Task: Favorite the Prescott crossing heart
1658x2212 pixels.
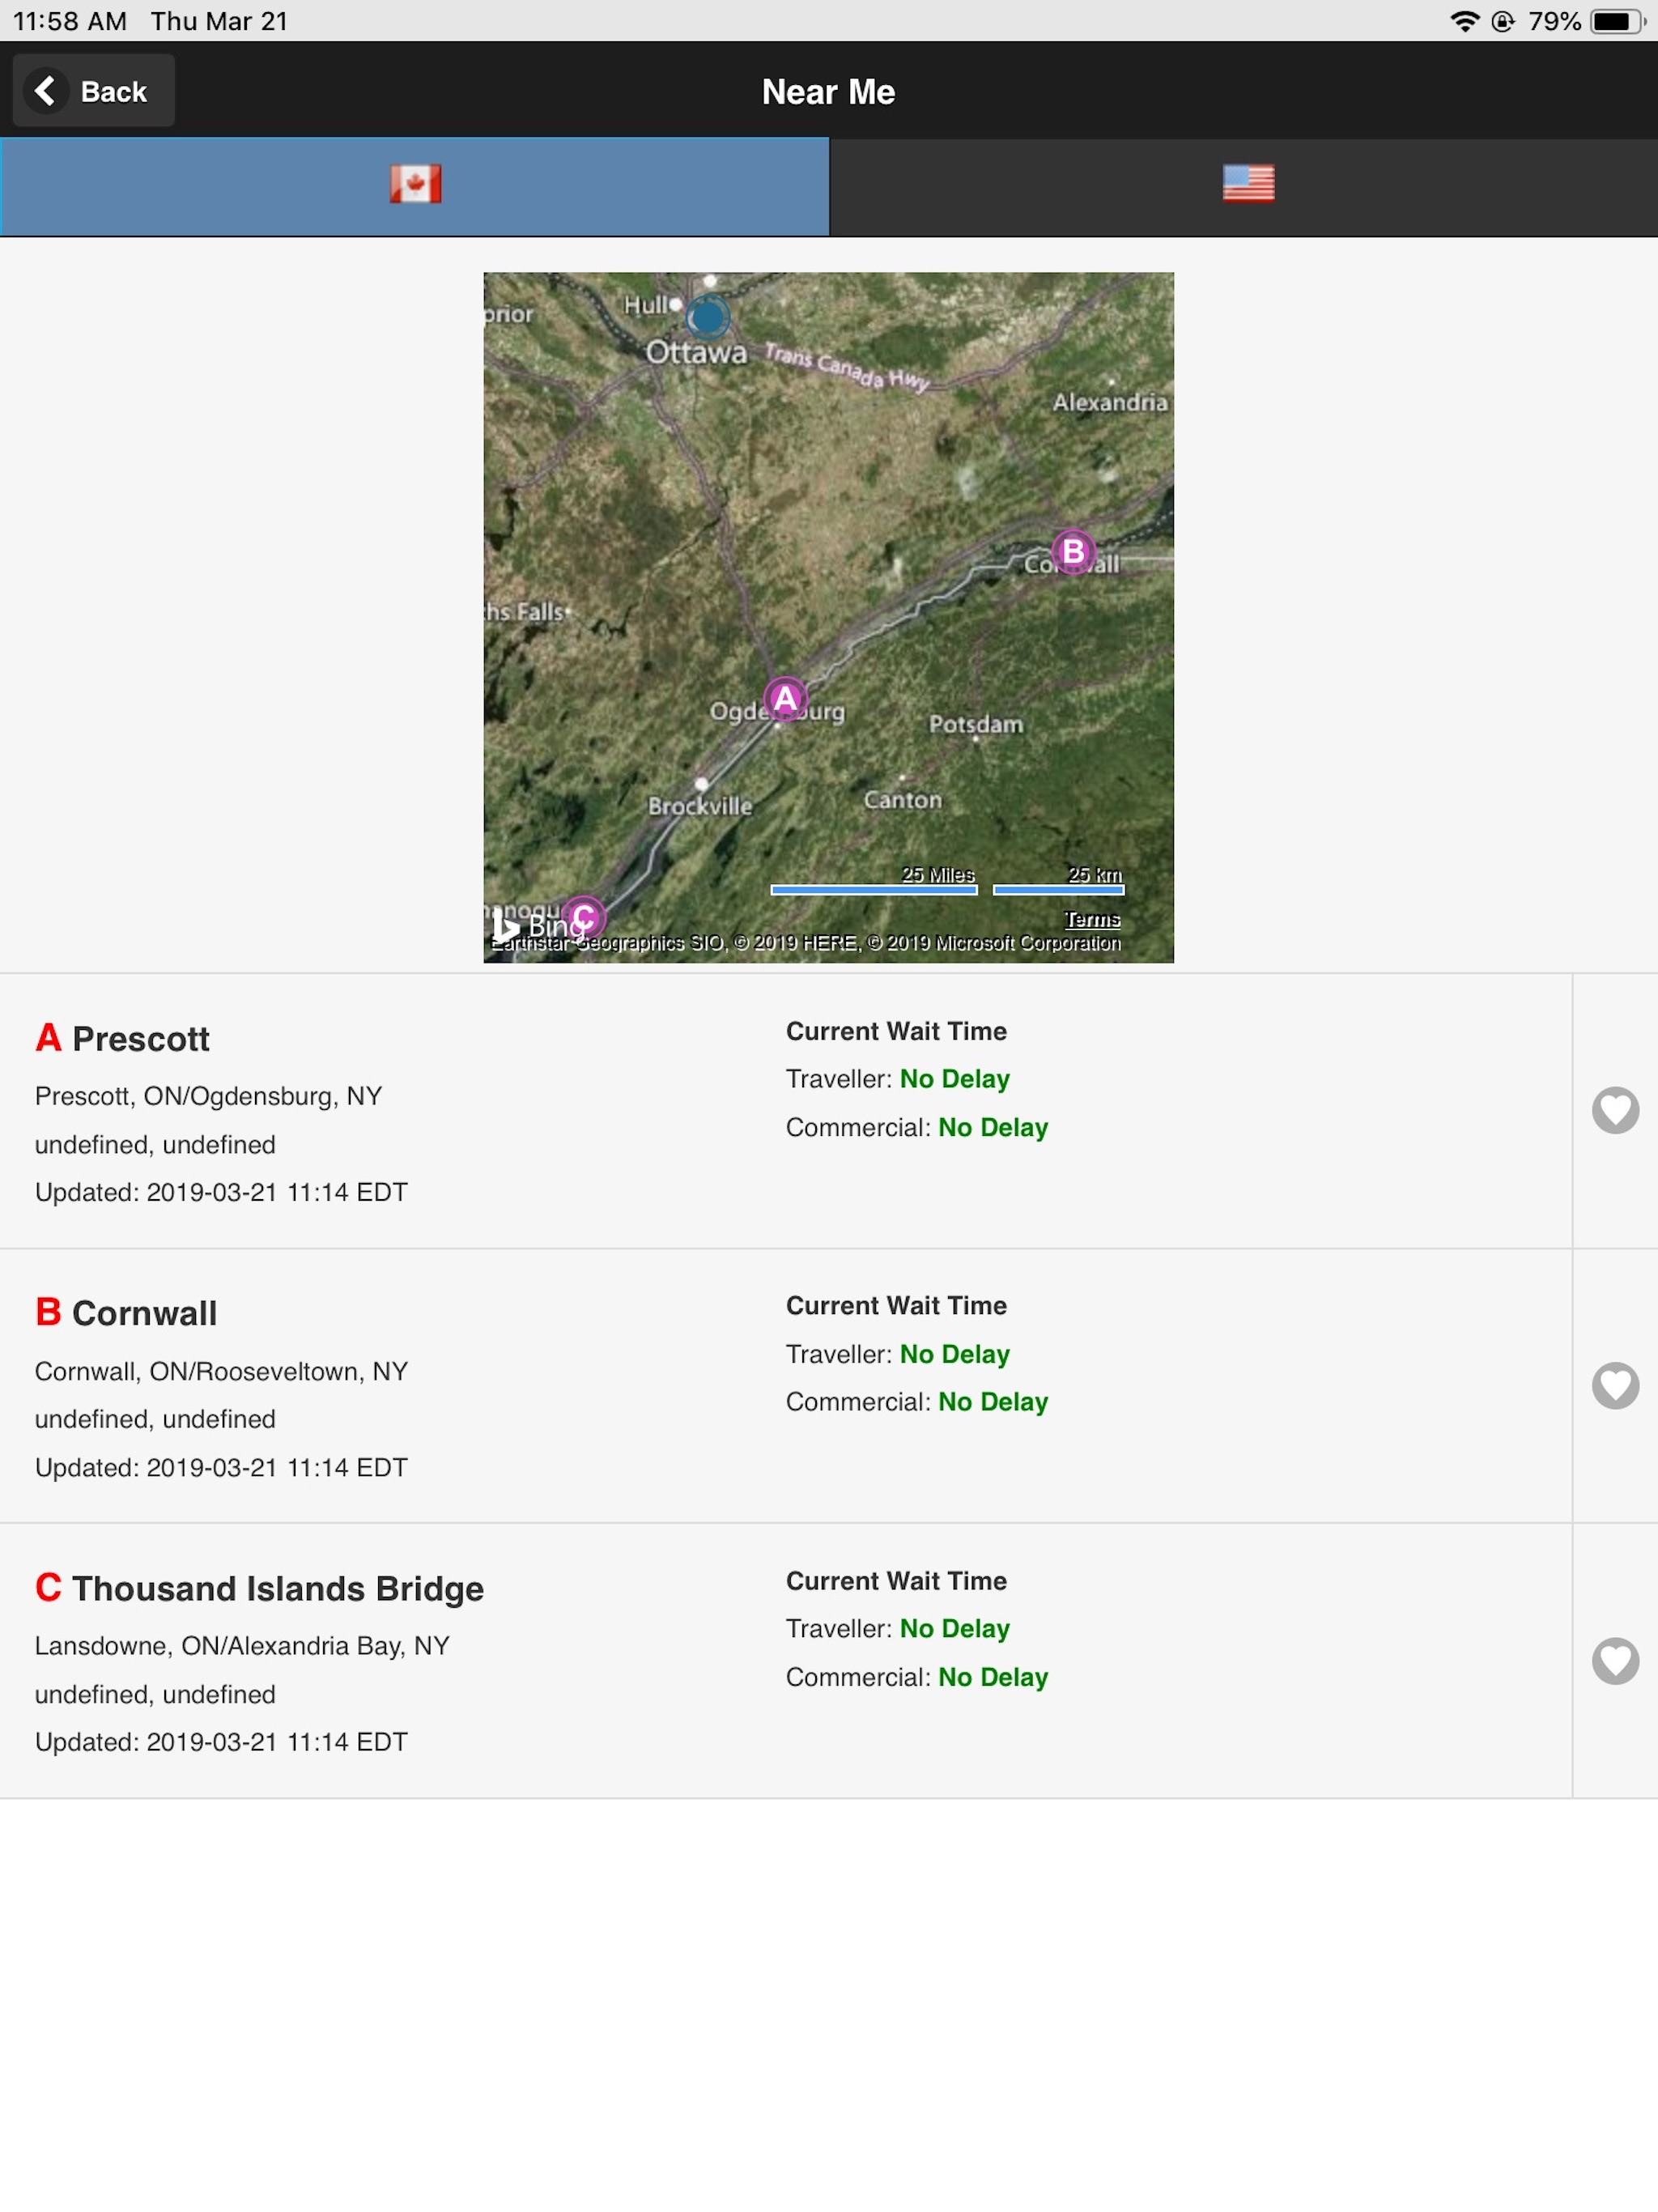Action: tap(1614, 1110)
